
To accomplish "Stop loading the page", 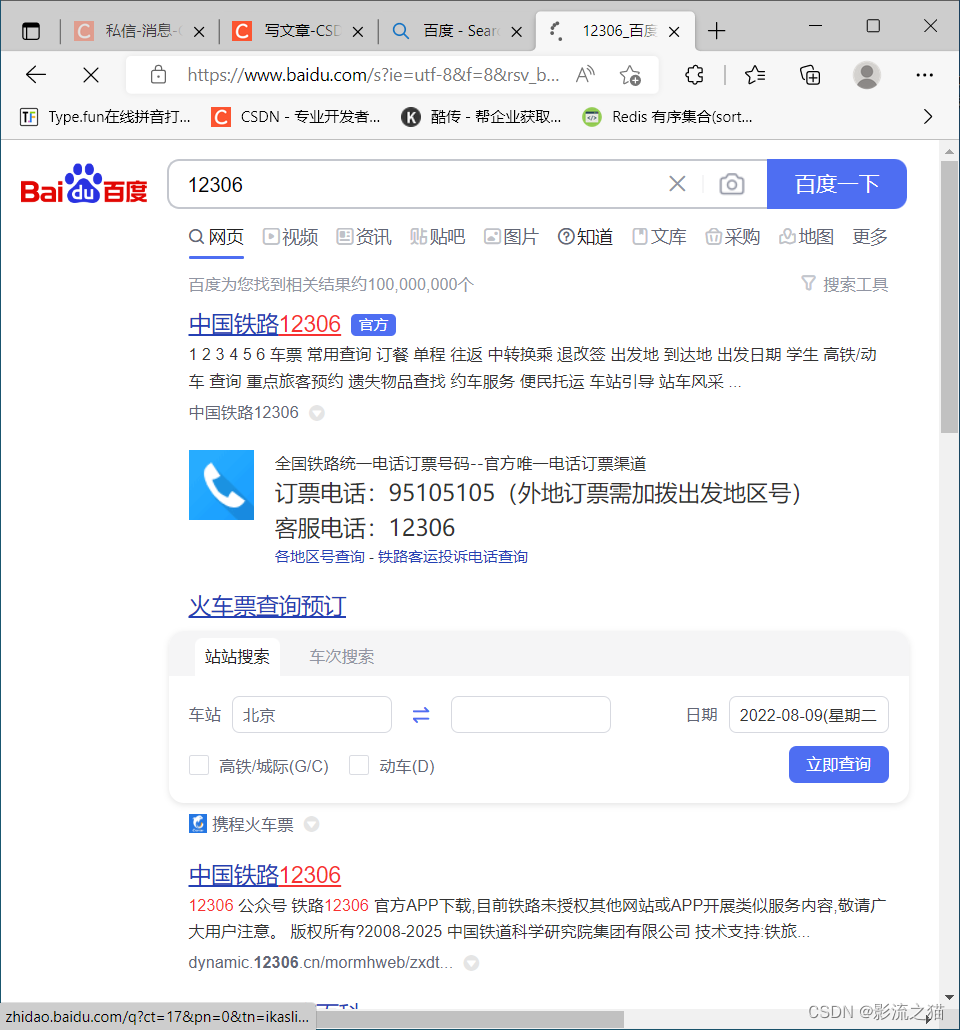I will [91, 75].
